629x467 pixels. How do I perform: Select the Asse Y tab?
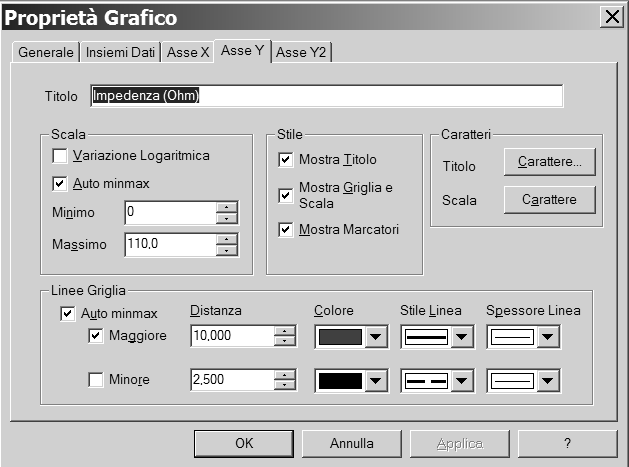point(243,51)
